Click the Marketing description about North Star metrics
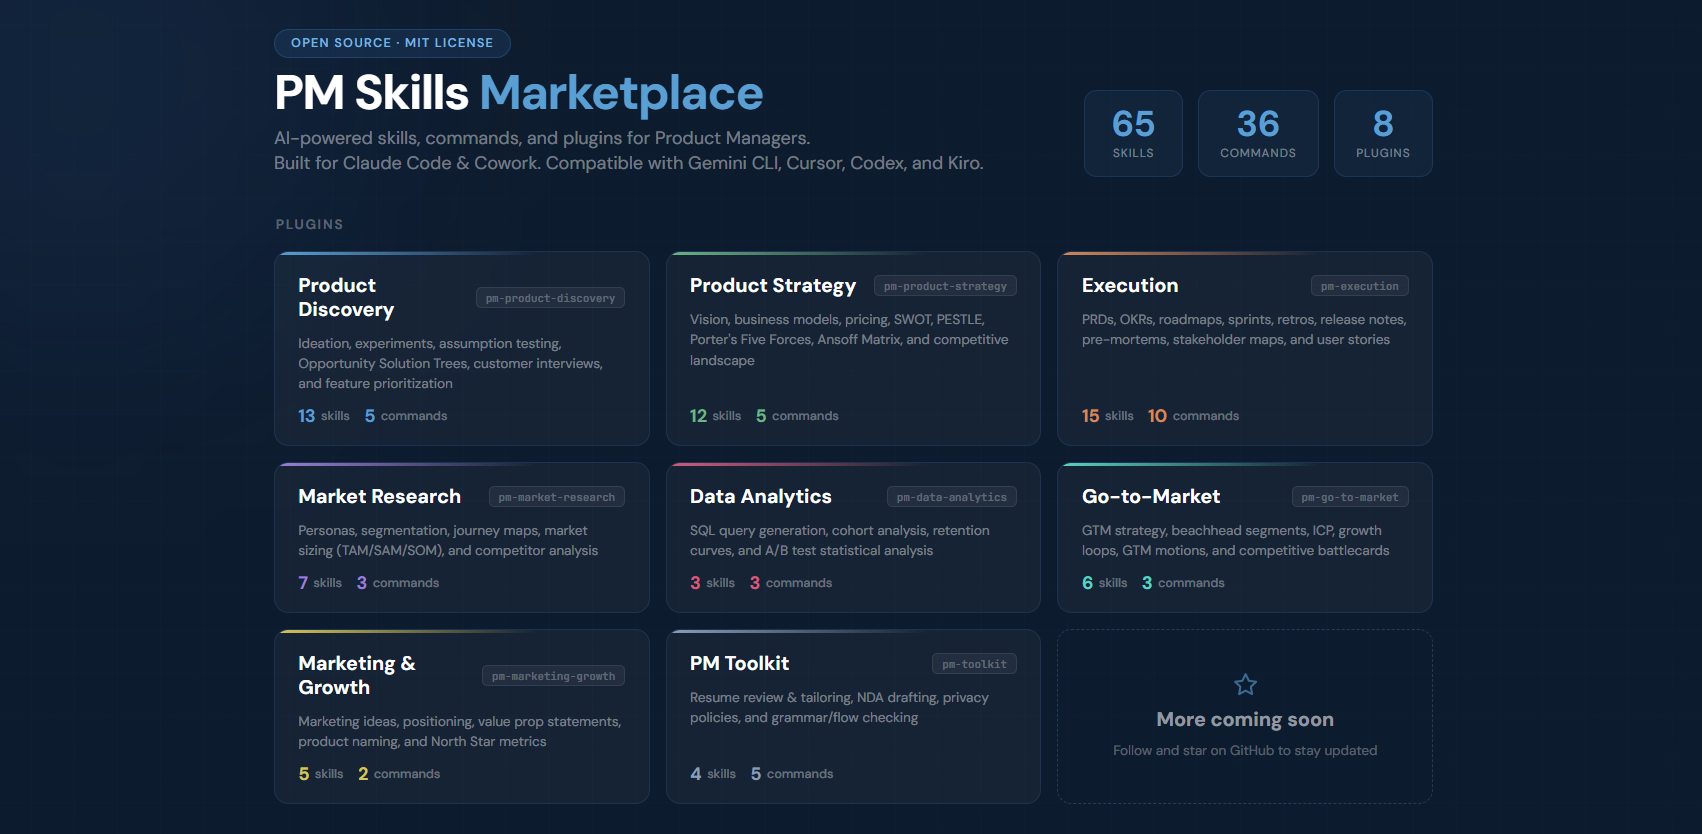The image size is (1702, 834). (x=460, y=732)
